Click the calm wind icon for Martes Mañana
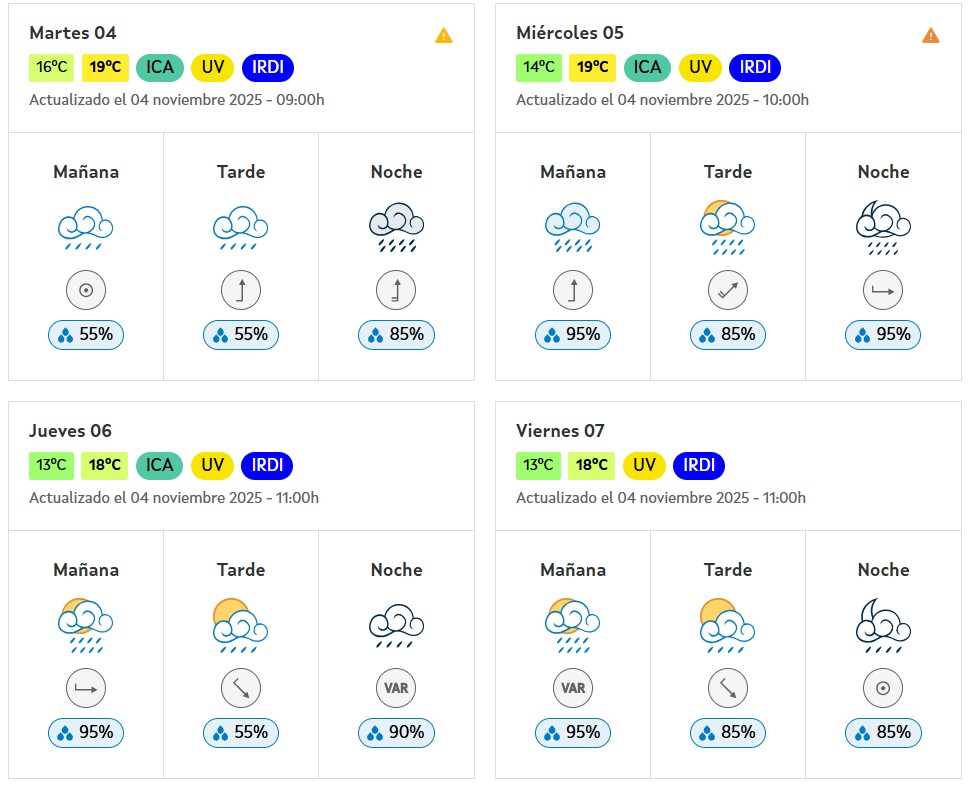Viewport: 972px width, 785px height. coord(86,291)
